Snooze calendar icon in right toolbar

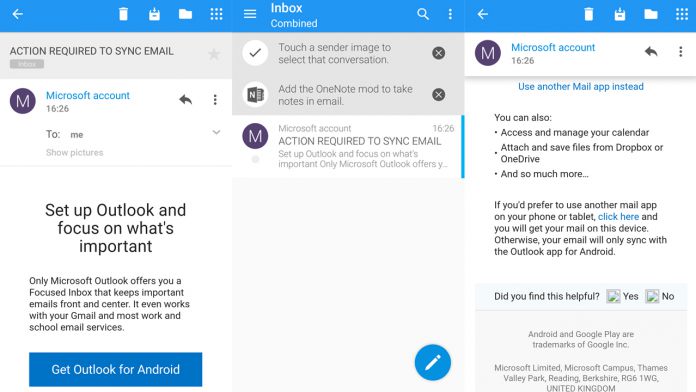click(x=620, y=14)
